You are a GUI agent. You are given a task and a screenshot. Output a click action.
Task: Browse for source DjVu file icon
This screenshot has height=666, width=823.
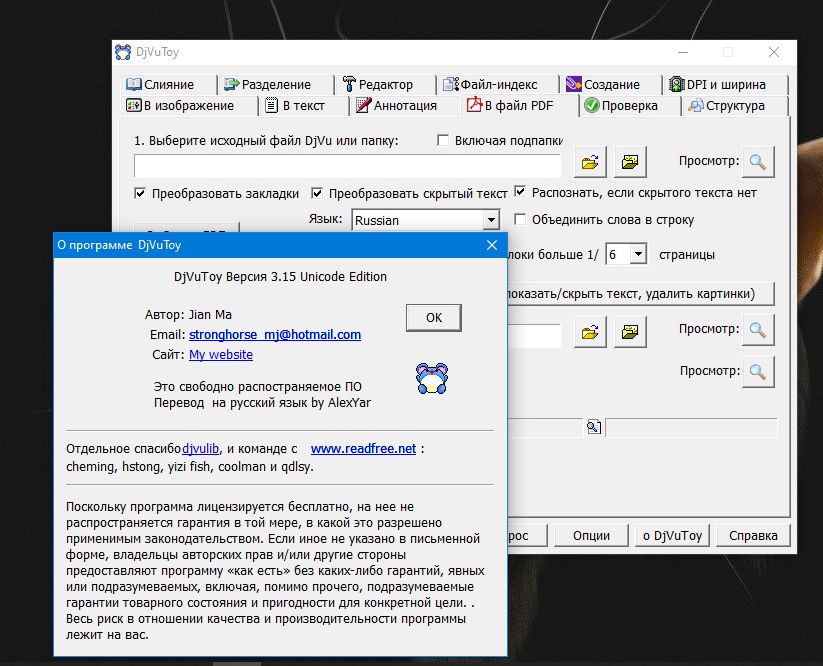pos(590,162)
